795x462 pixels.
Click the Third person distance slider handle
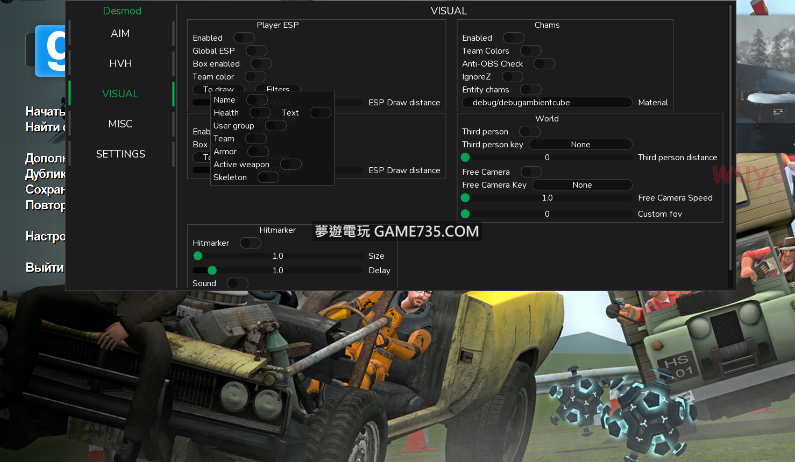[465, 157]
